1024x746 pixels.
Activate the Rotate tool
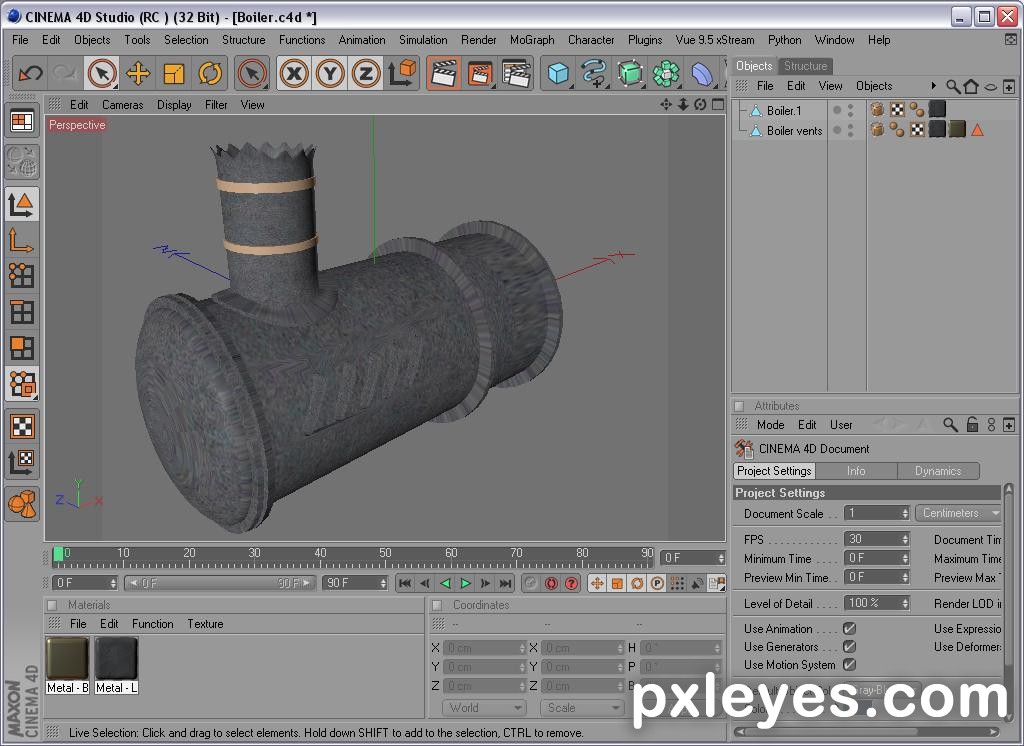(210, 73)
